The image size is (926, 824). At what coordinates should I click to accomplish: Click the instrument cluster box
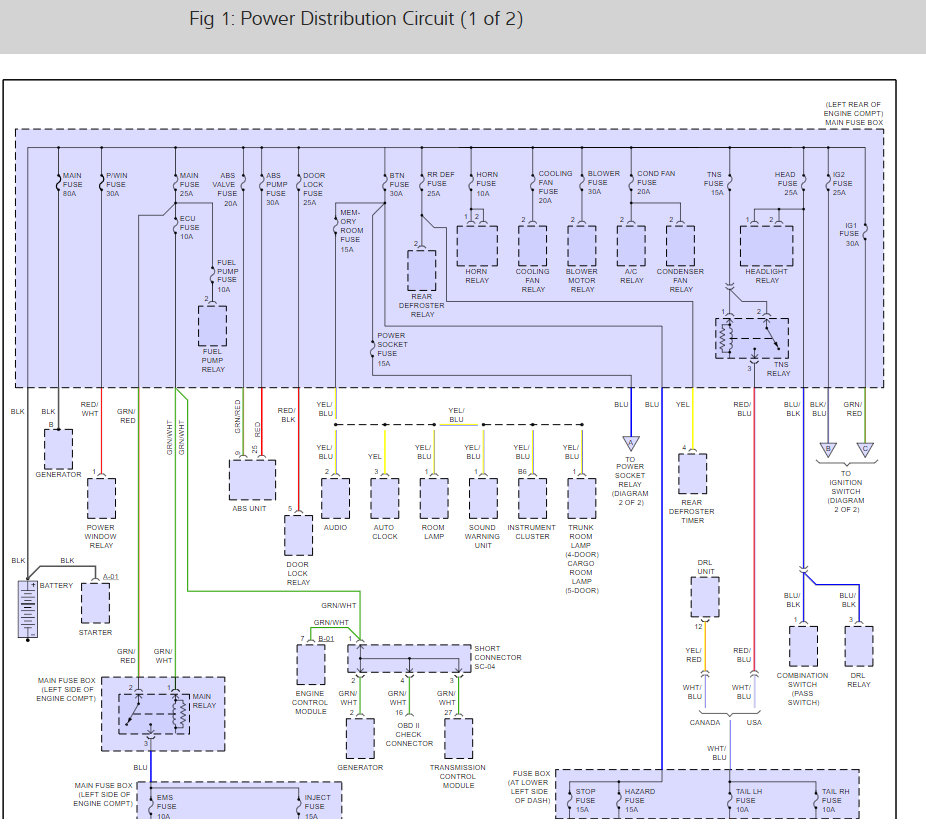coord(532,497)
